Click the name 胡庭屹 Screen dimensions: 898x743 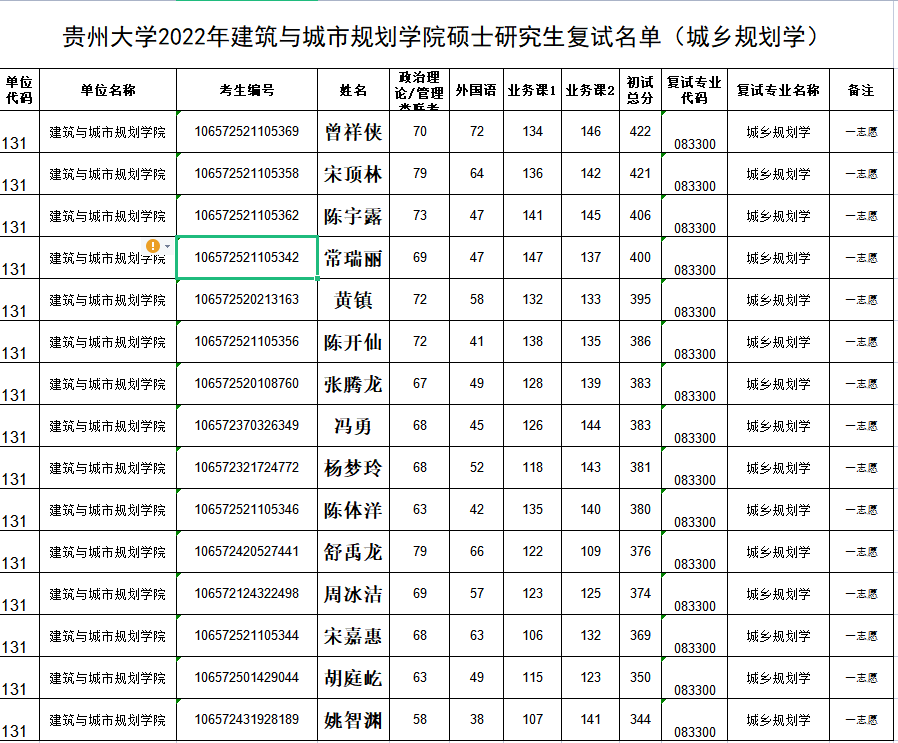pyautogui.click(x=353, y=678)
